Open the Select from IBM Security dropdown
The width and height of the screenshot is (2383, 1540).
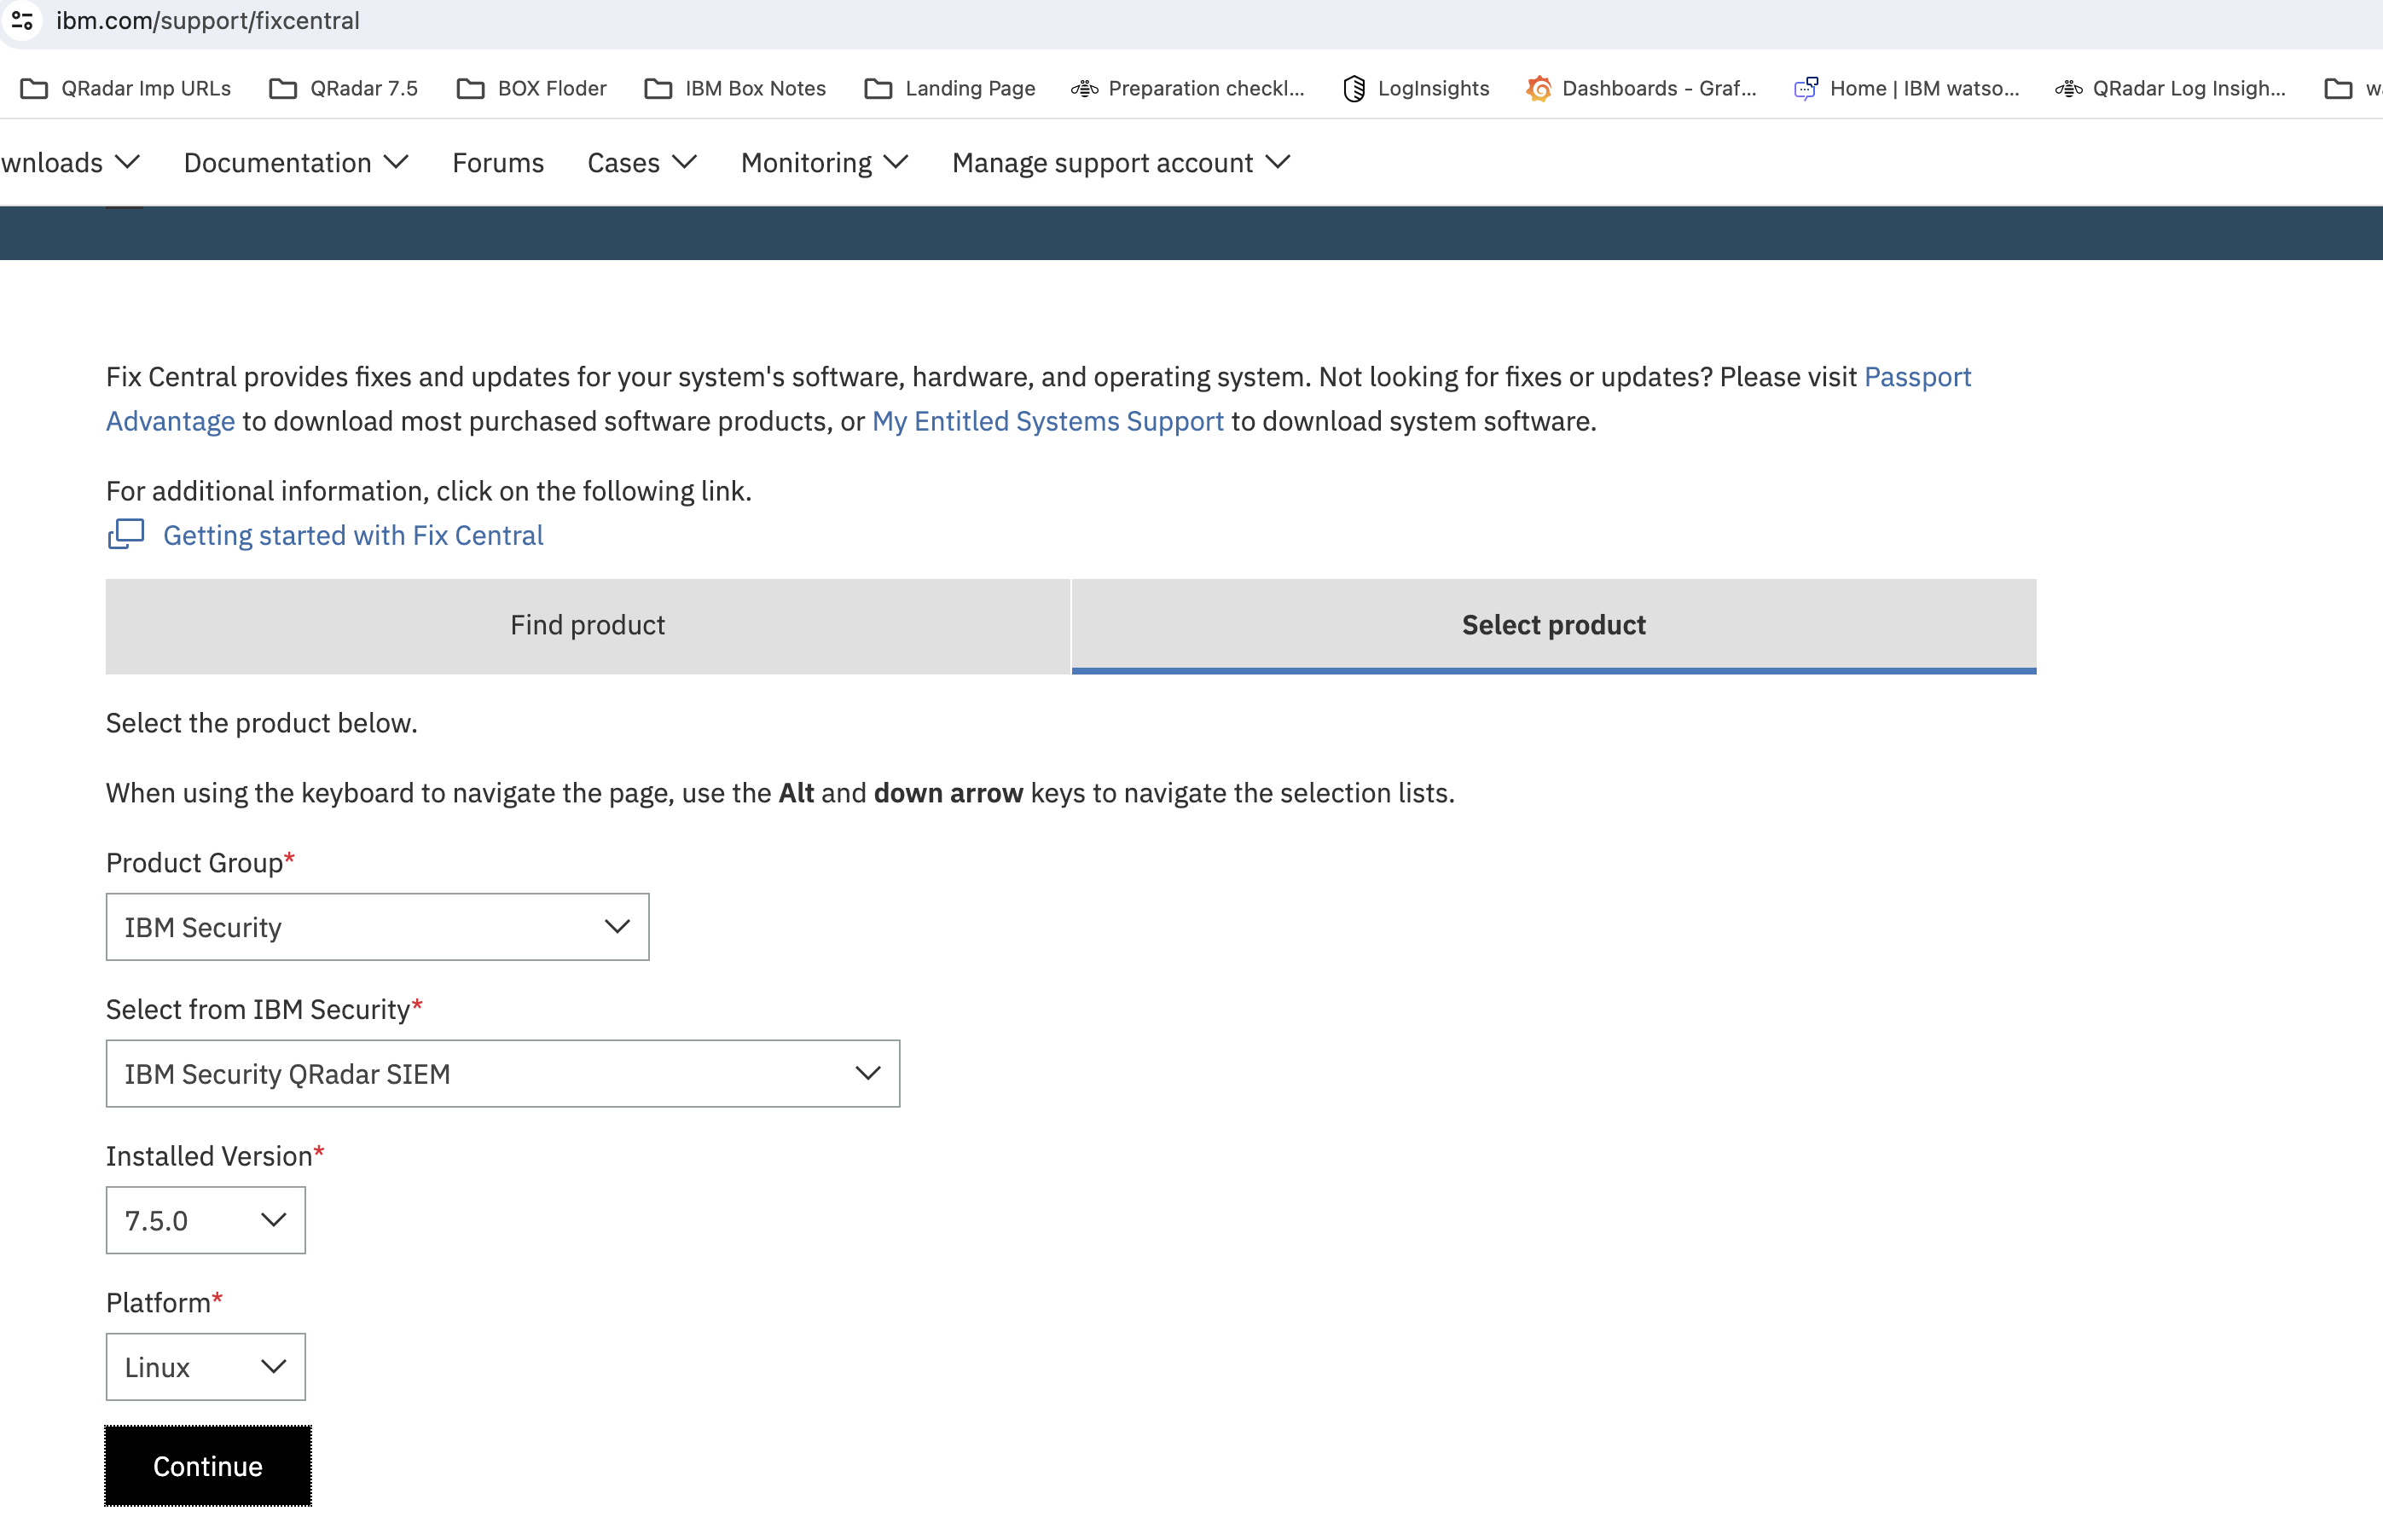pos(502,1073)
